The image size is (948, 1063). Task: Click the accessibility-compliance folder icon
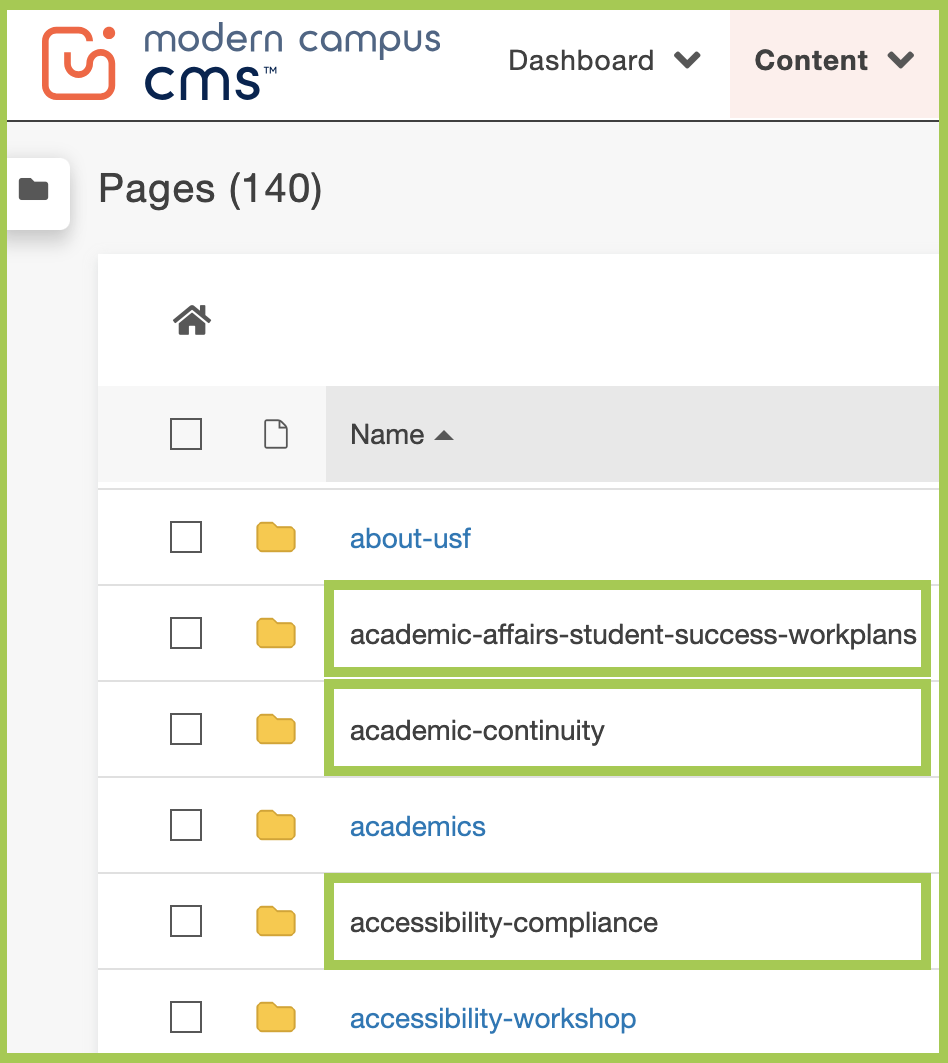pyautogui.click(x=276, y=921)
